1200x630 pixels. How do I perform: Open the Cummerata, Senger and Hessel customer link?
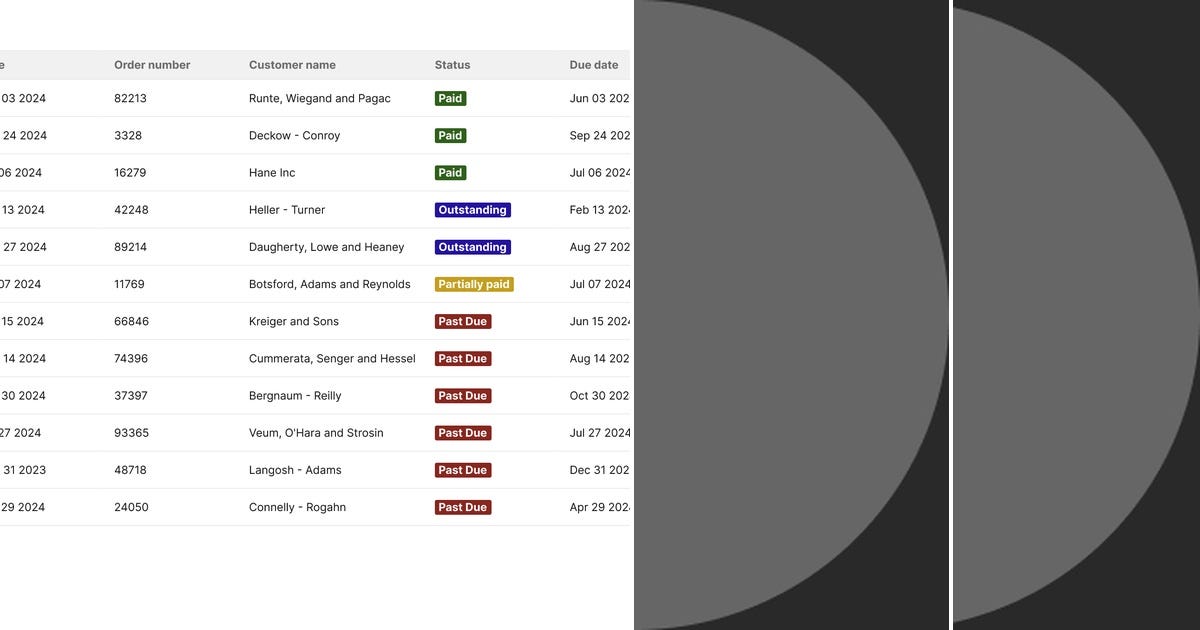click(332, 358)
